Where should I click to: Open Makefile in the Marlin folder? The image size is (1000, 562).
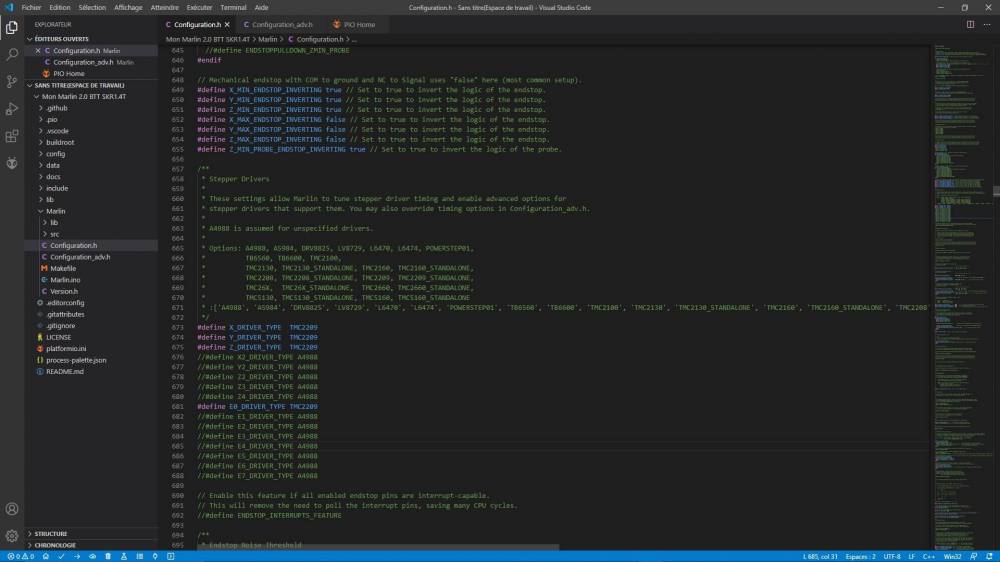[63, 269]
